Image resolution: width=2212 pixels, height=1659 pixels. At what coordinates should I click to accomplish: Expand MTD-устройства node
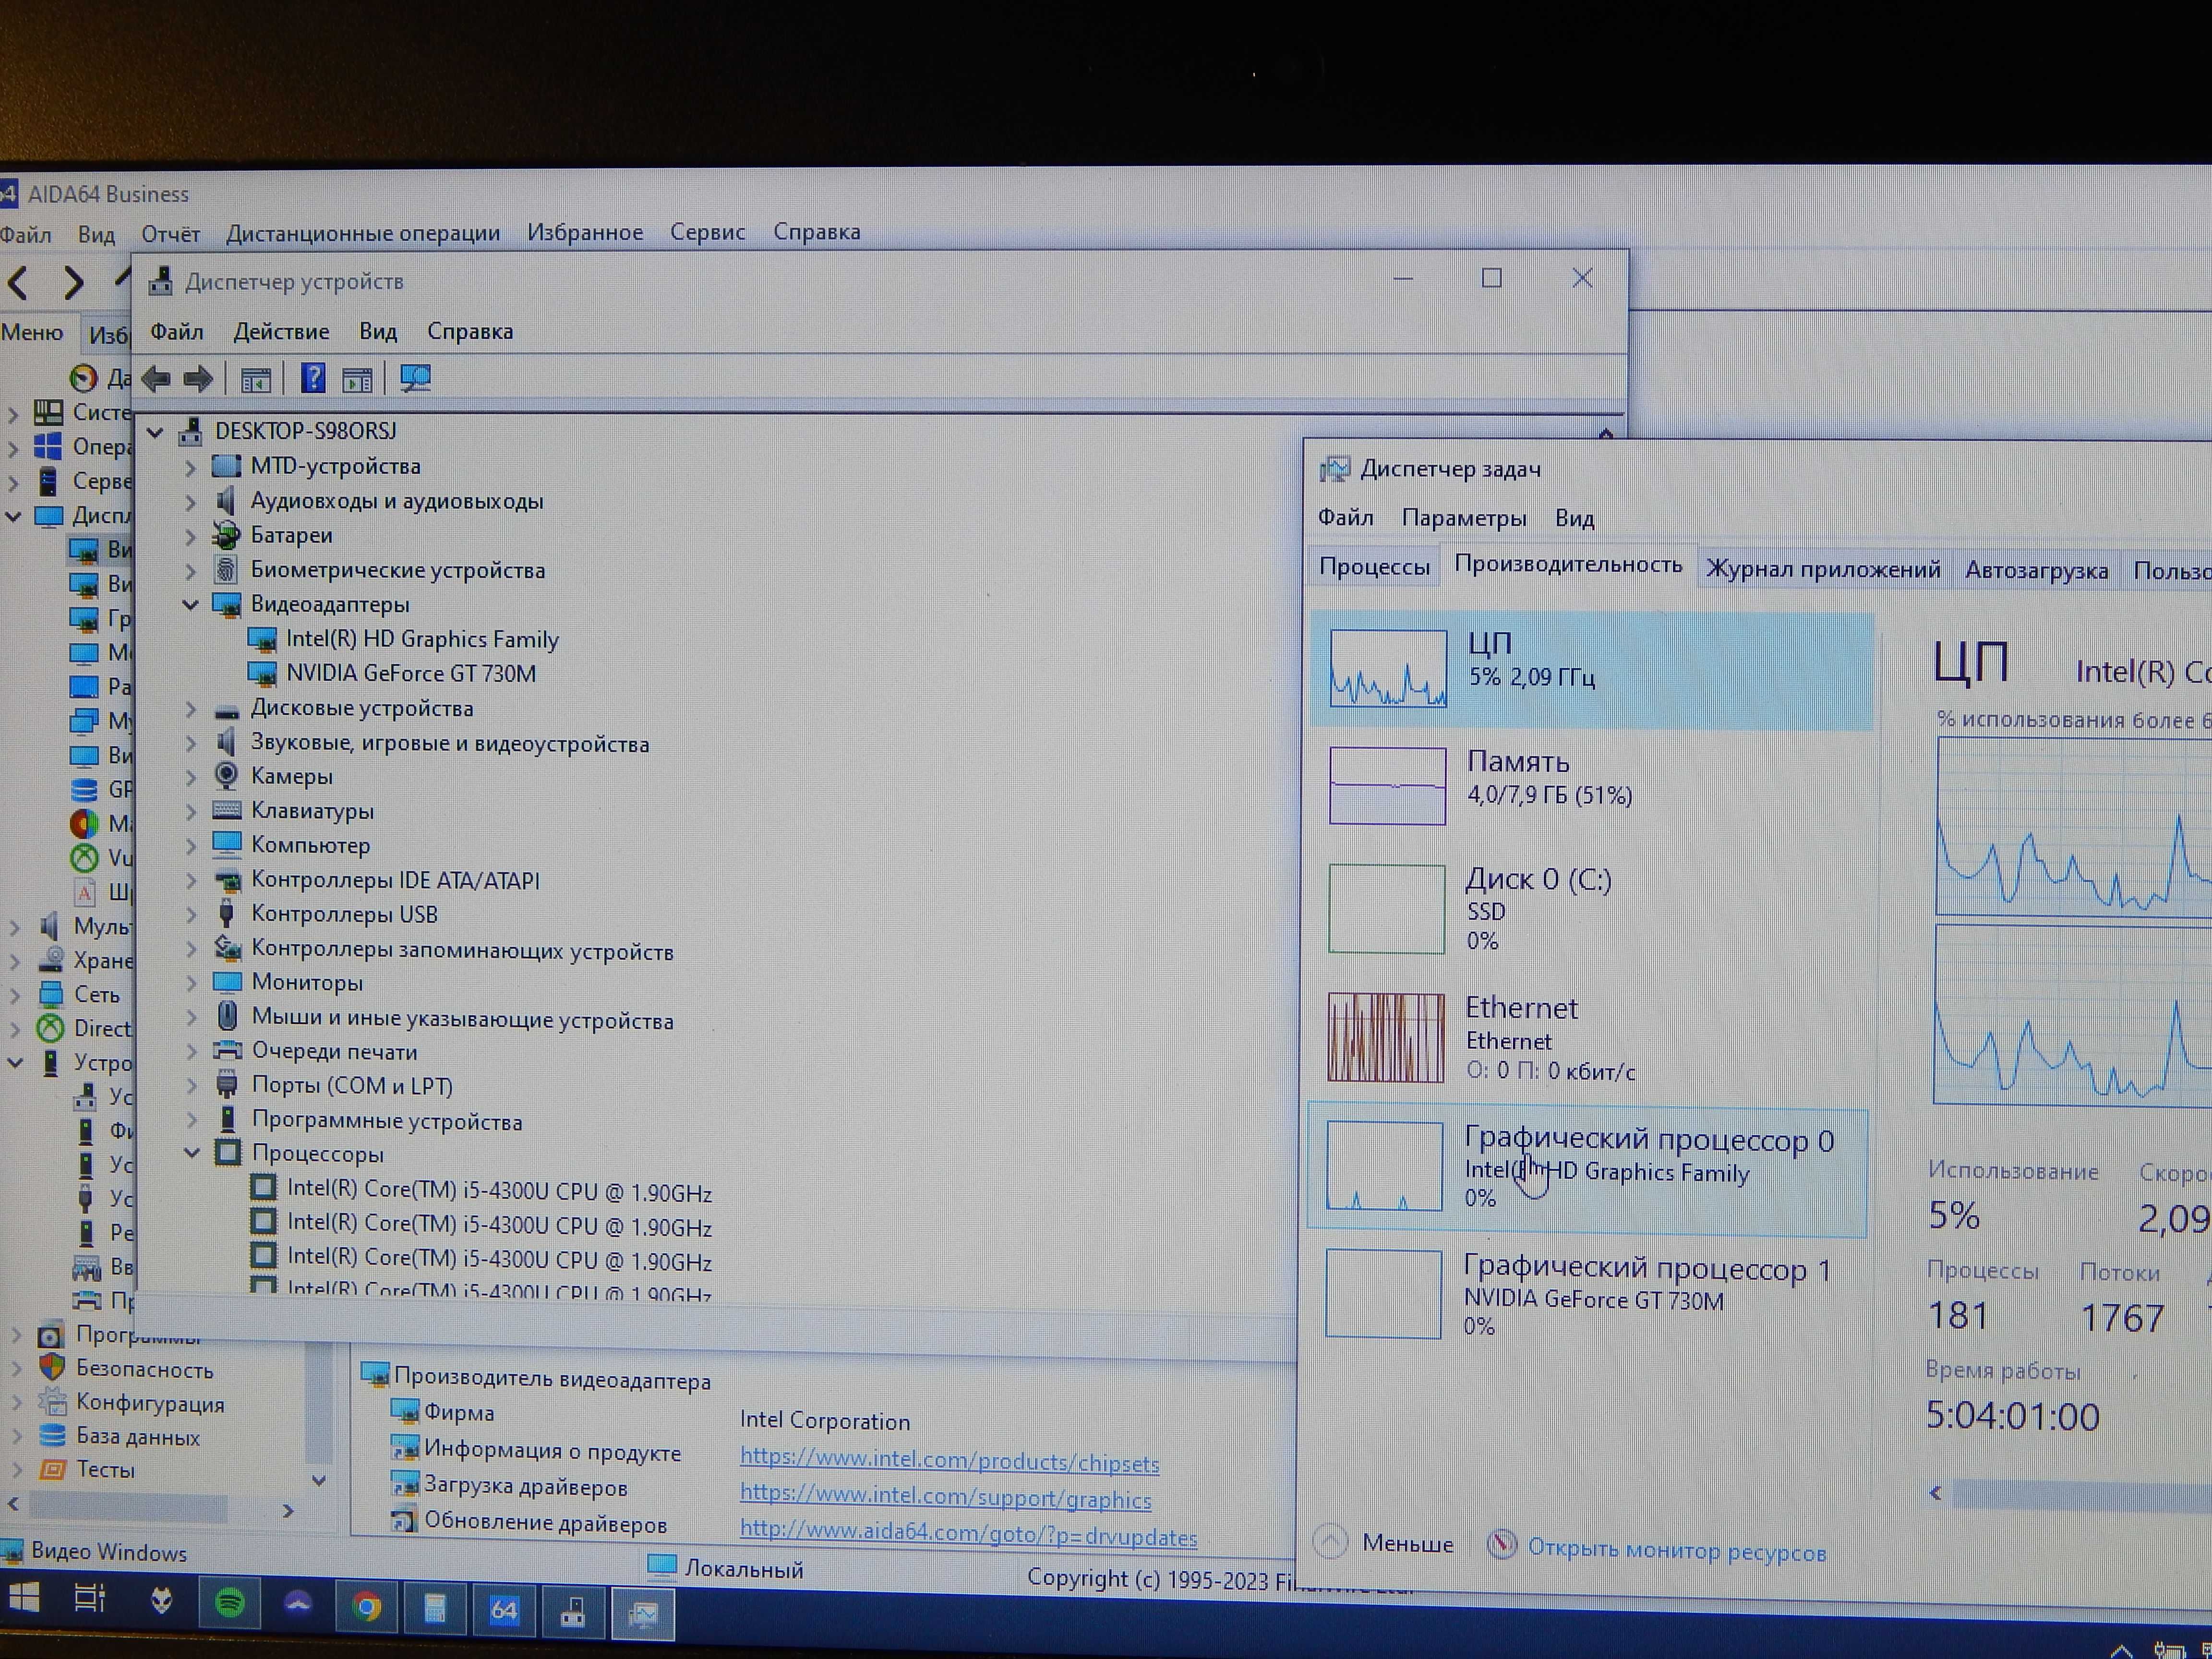coord(190,467)
